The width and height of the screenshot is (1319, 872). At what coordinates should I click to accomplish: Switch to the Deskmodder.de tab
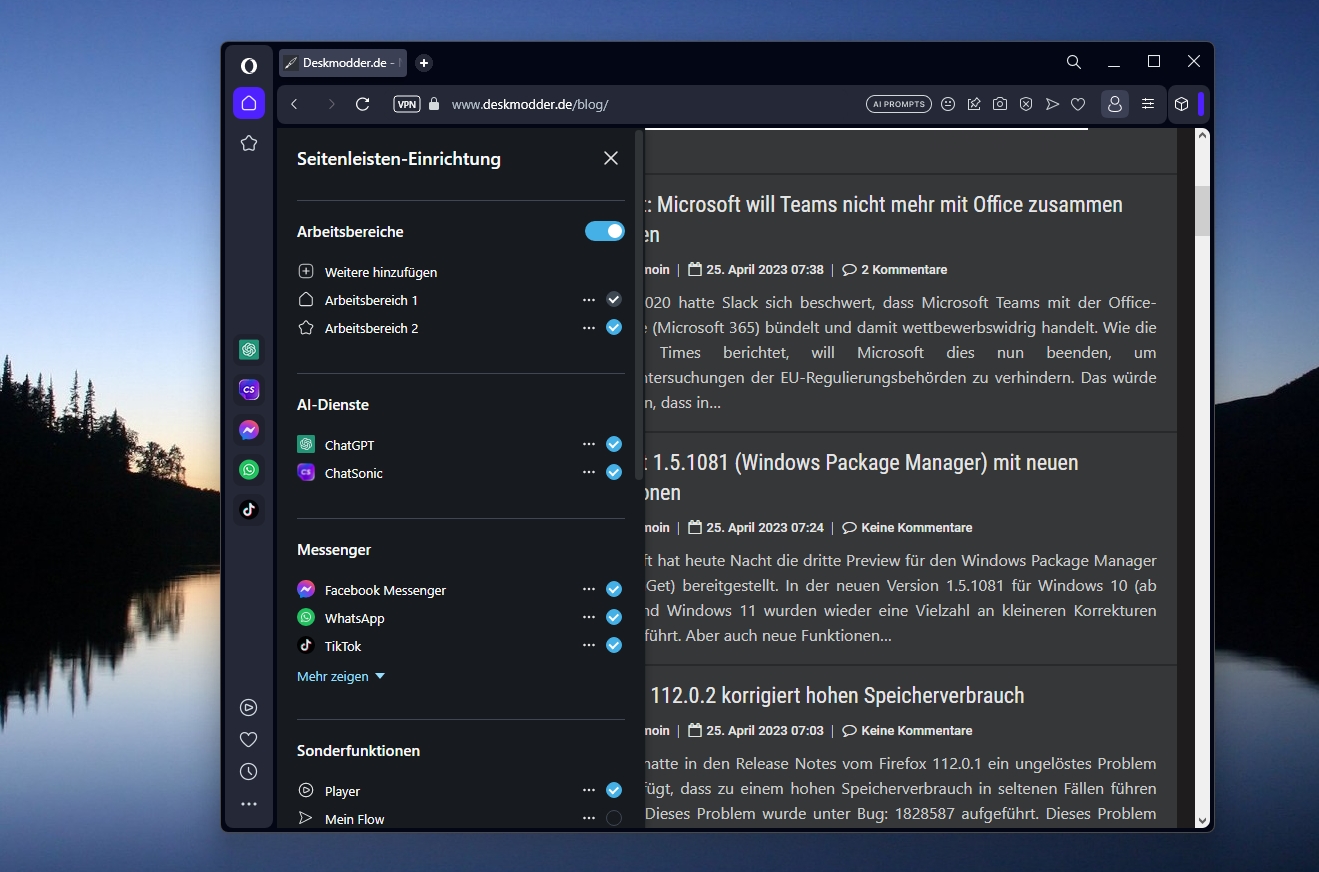[x=343, y=63]
